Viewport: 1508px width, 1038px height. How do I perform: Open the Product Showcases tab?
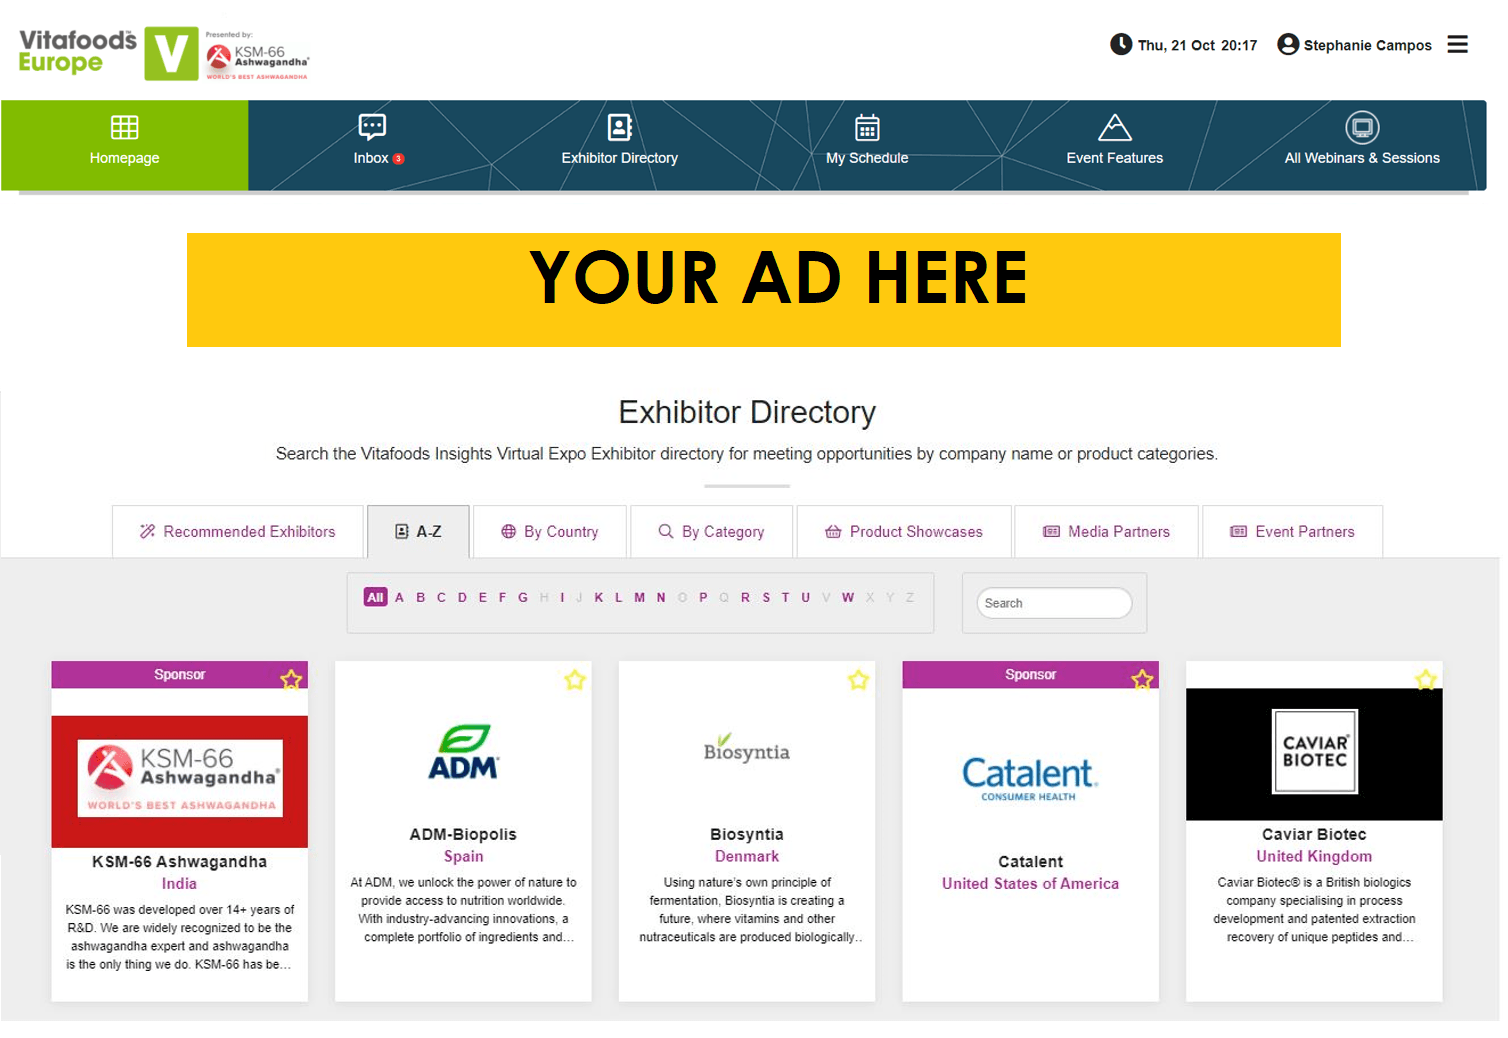click(904, 531)
